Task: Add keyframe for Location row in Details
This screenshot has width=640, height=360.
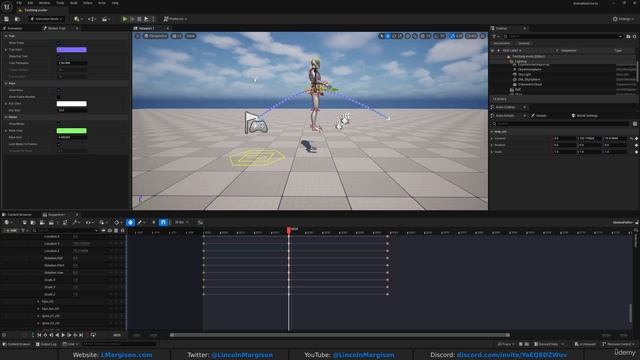Action: [636, 138]
